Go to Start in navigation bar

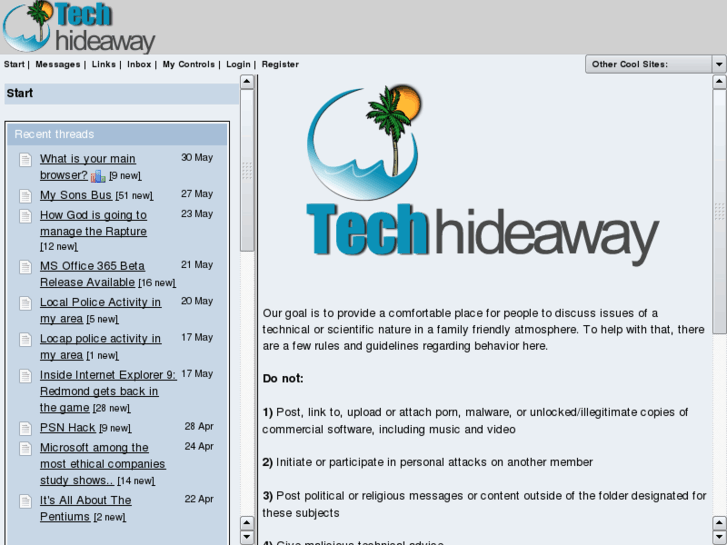coord(14,64)
